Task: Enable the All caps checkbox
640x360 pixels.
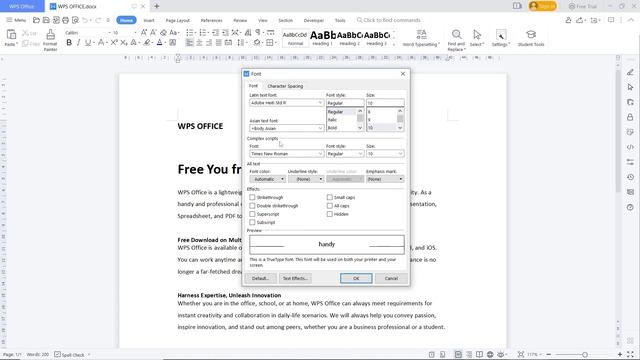Action: pos(329,206)
